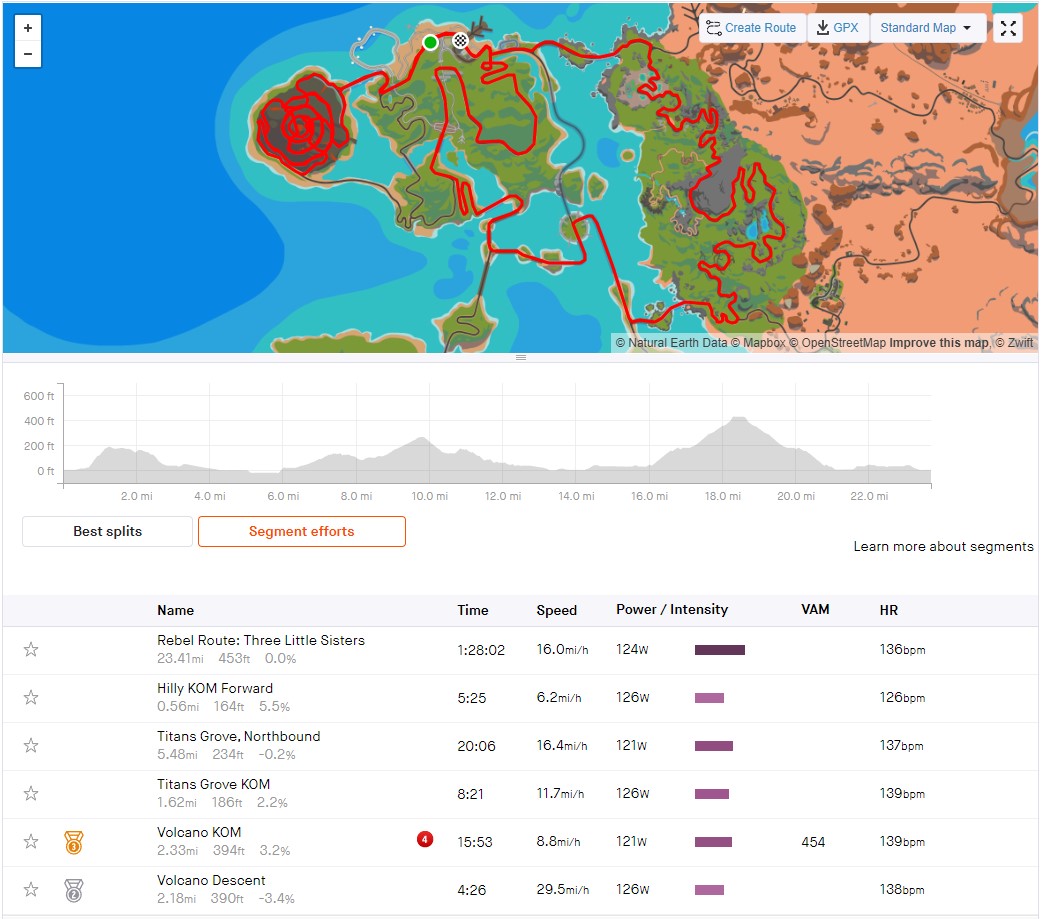This screenshot has width=1043, height=919.
Task: Open the Standard Map dropdown
Action: [x=927, y=28]
